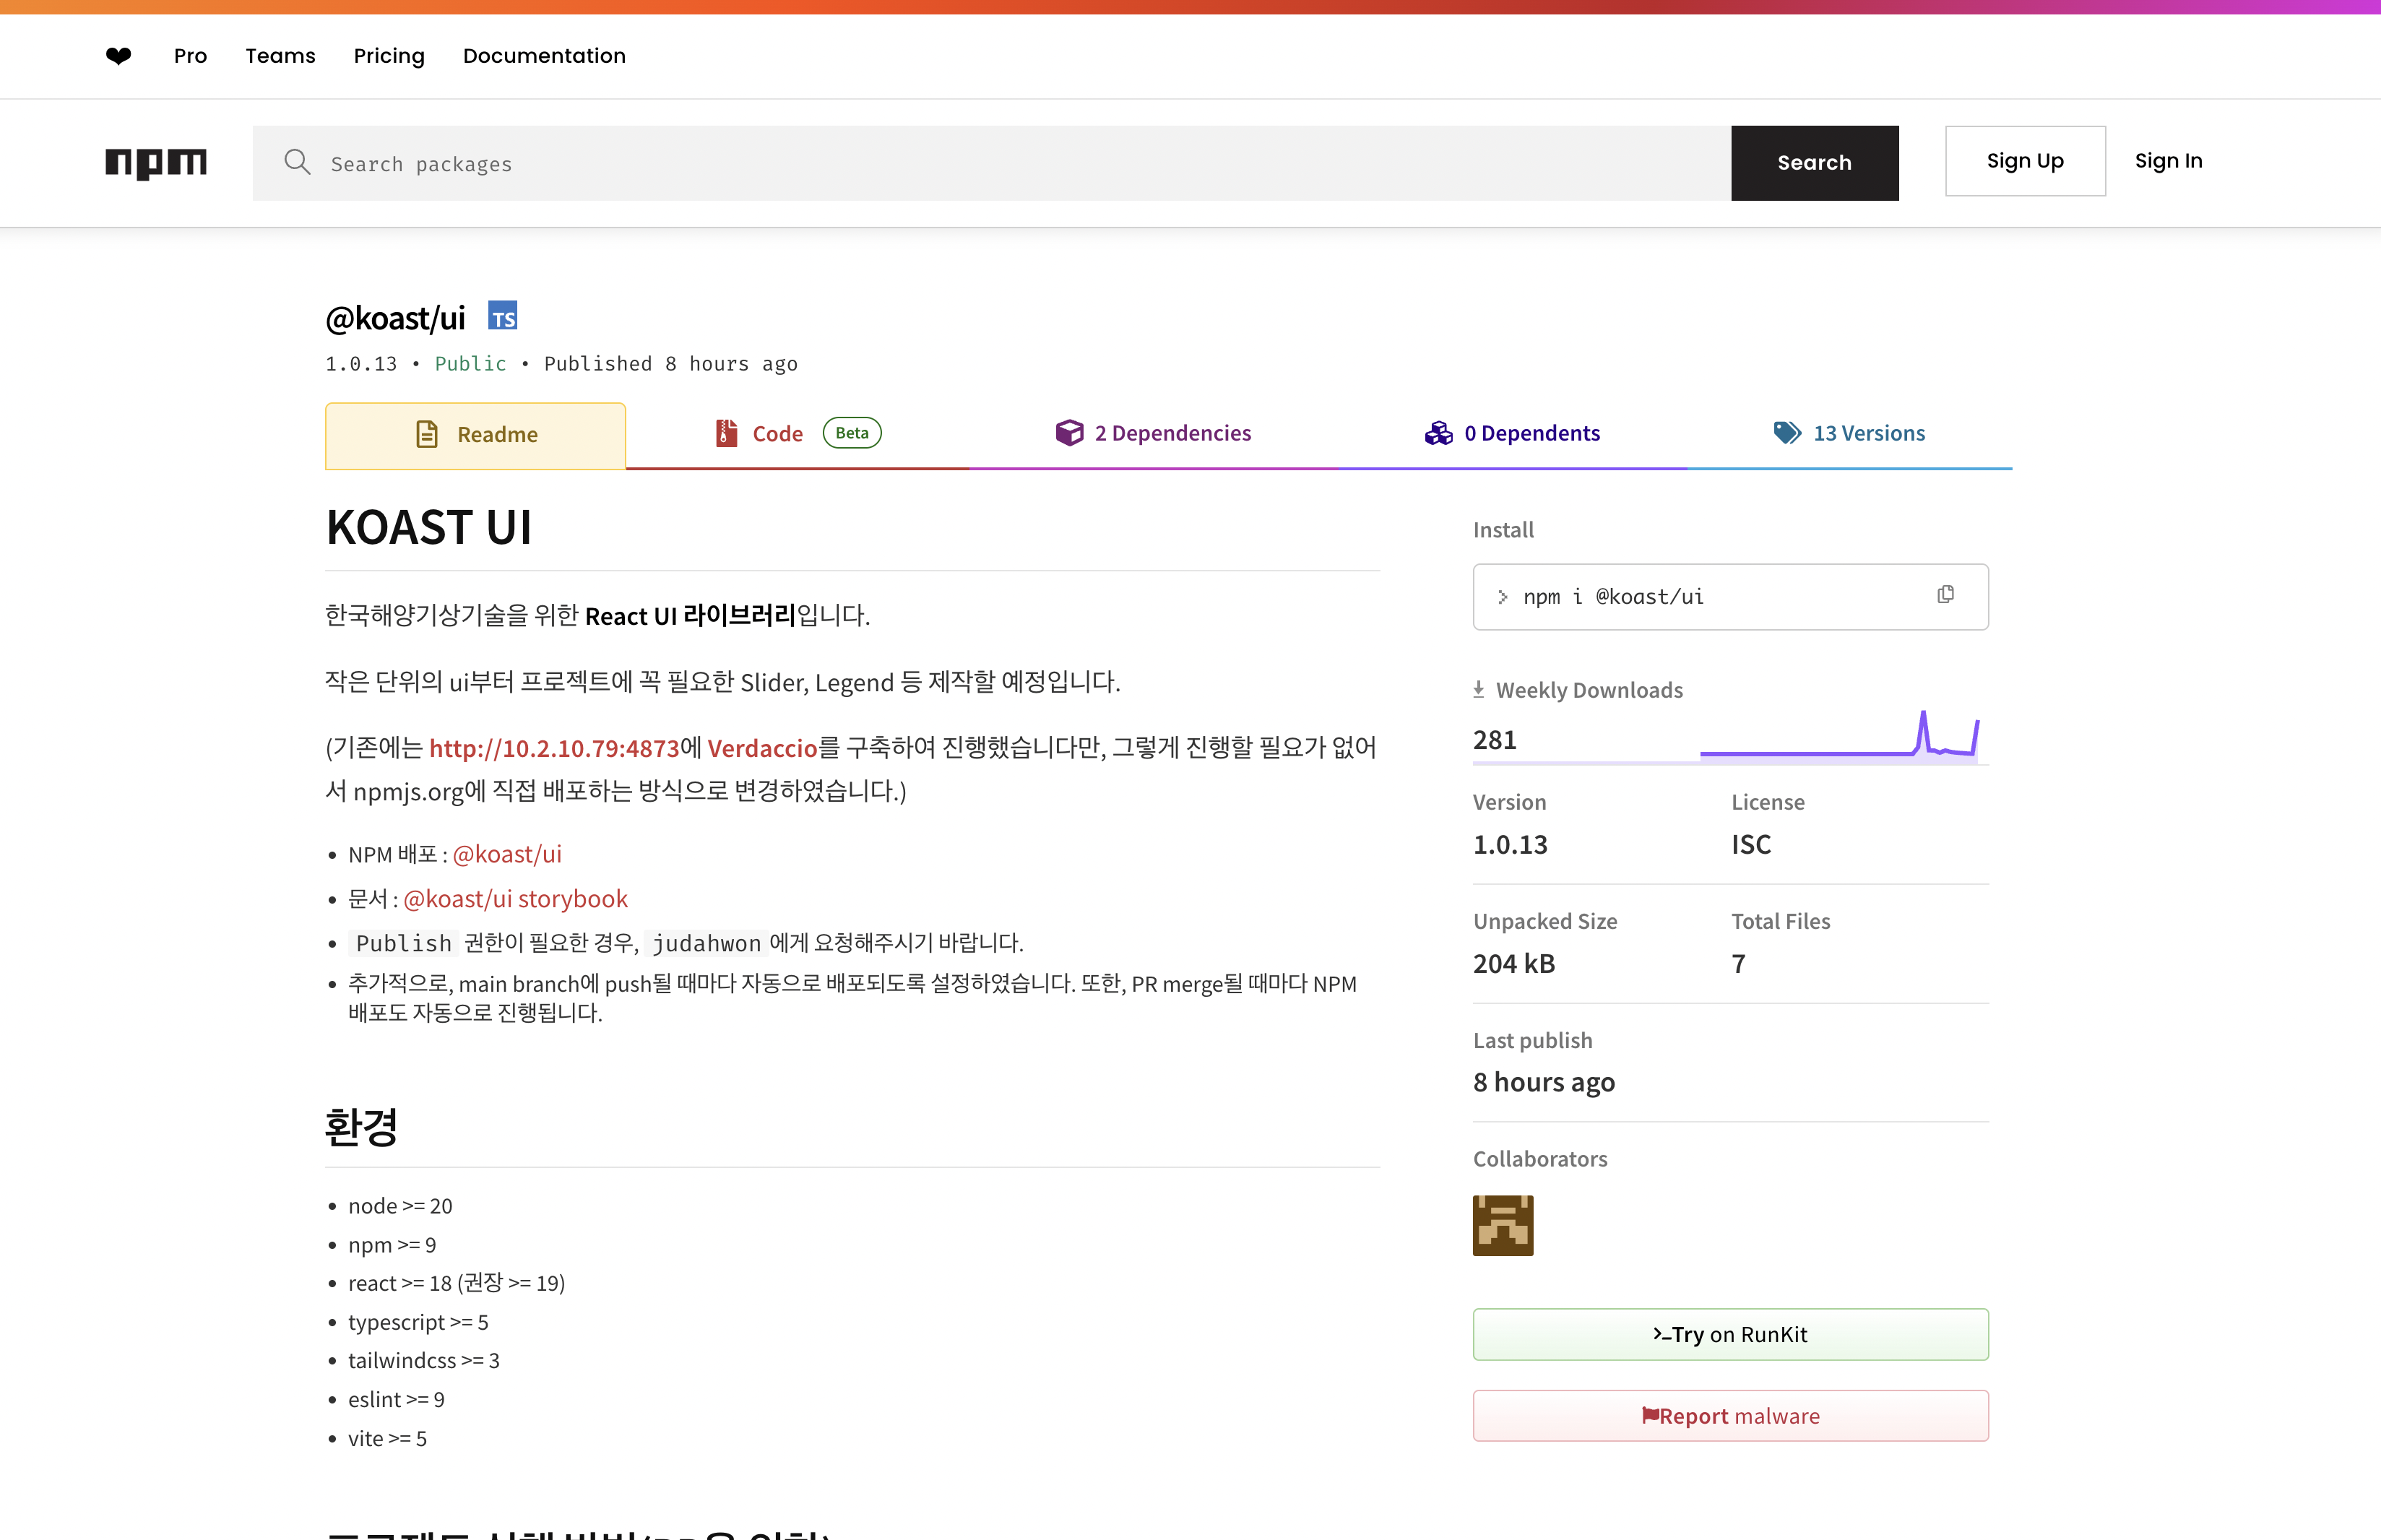Click the npm i @koast/ui install text
The image size is (2381, 1540).
[x=1613, y=597]
